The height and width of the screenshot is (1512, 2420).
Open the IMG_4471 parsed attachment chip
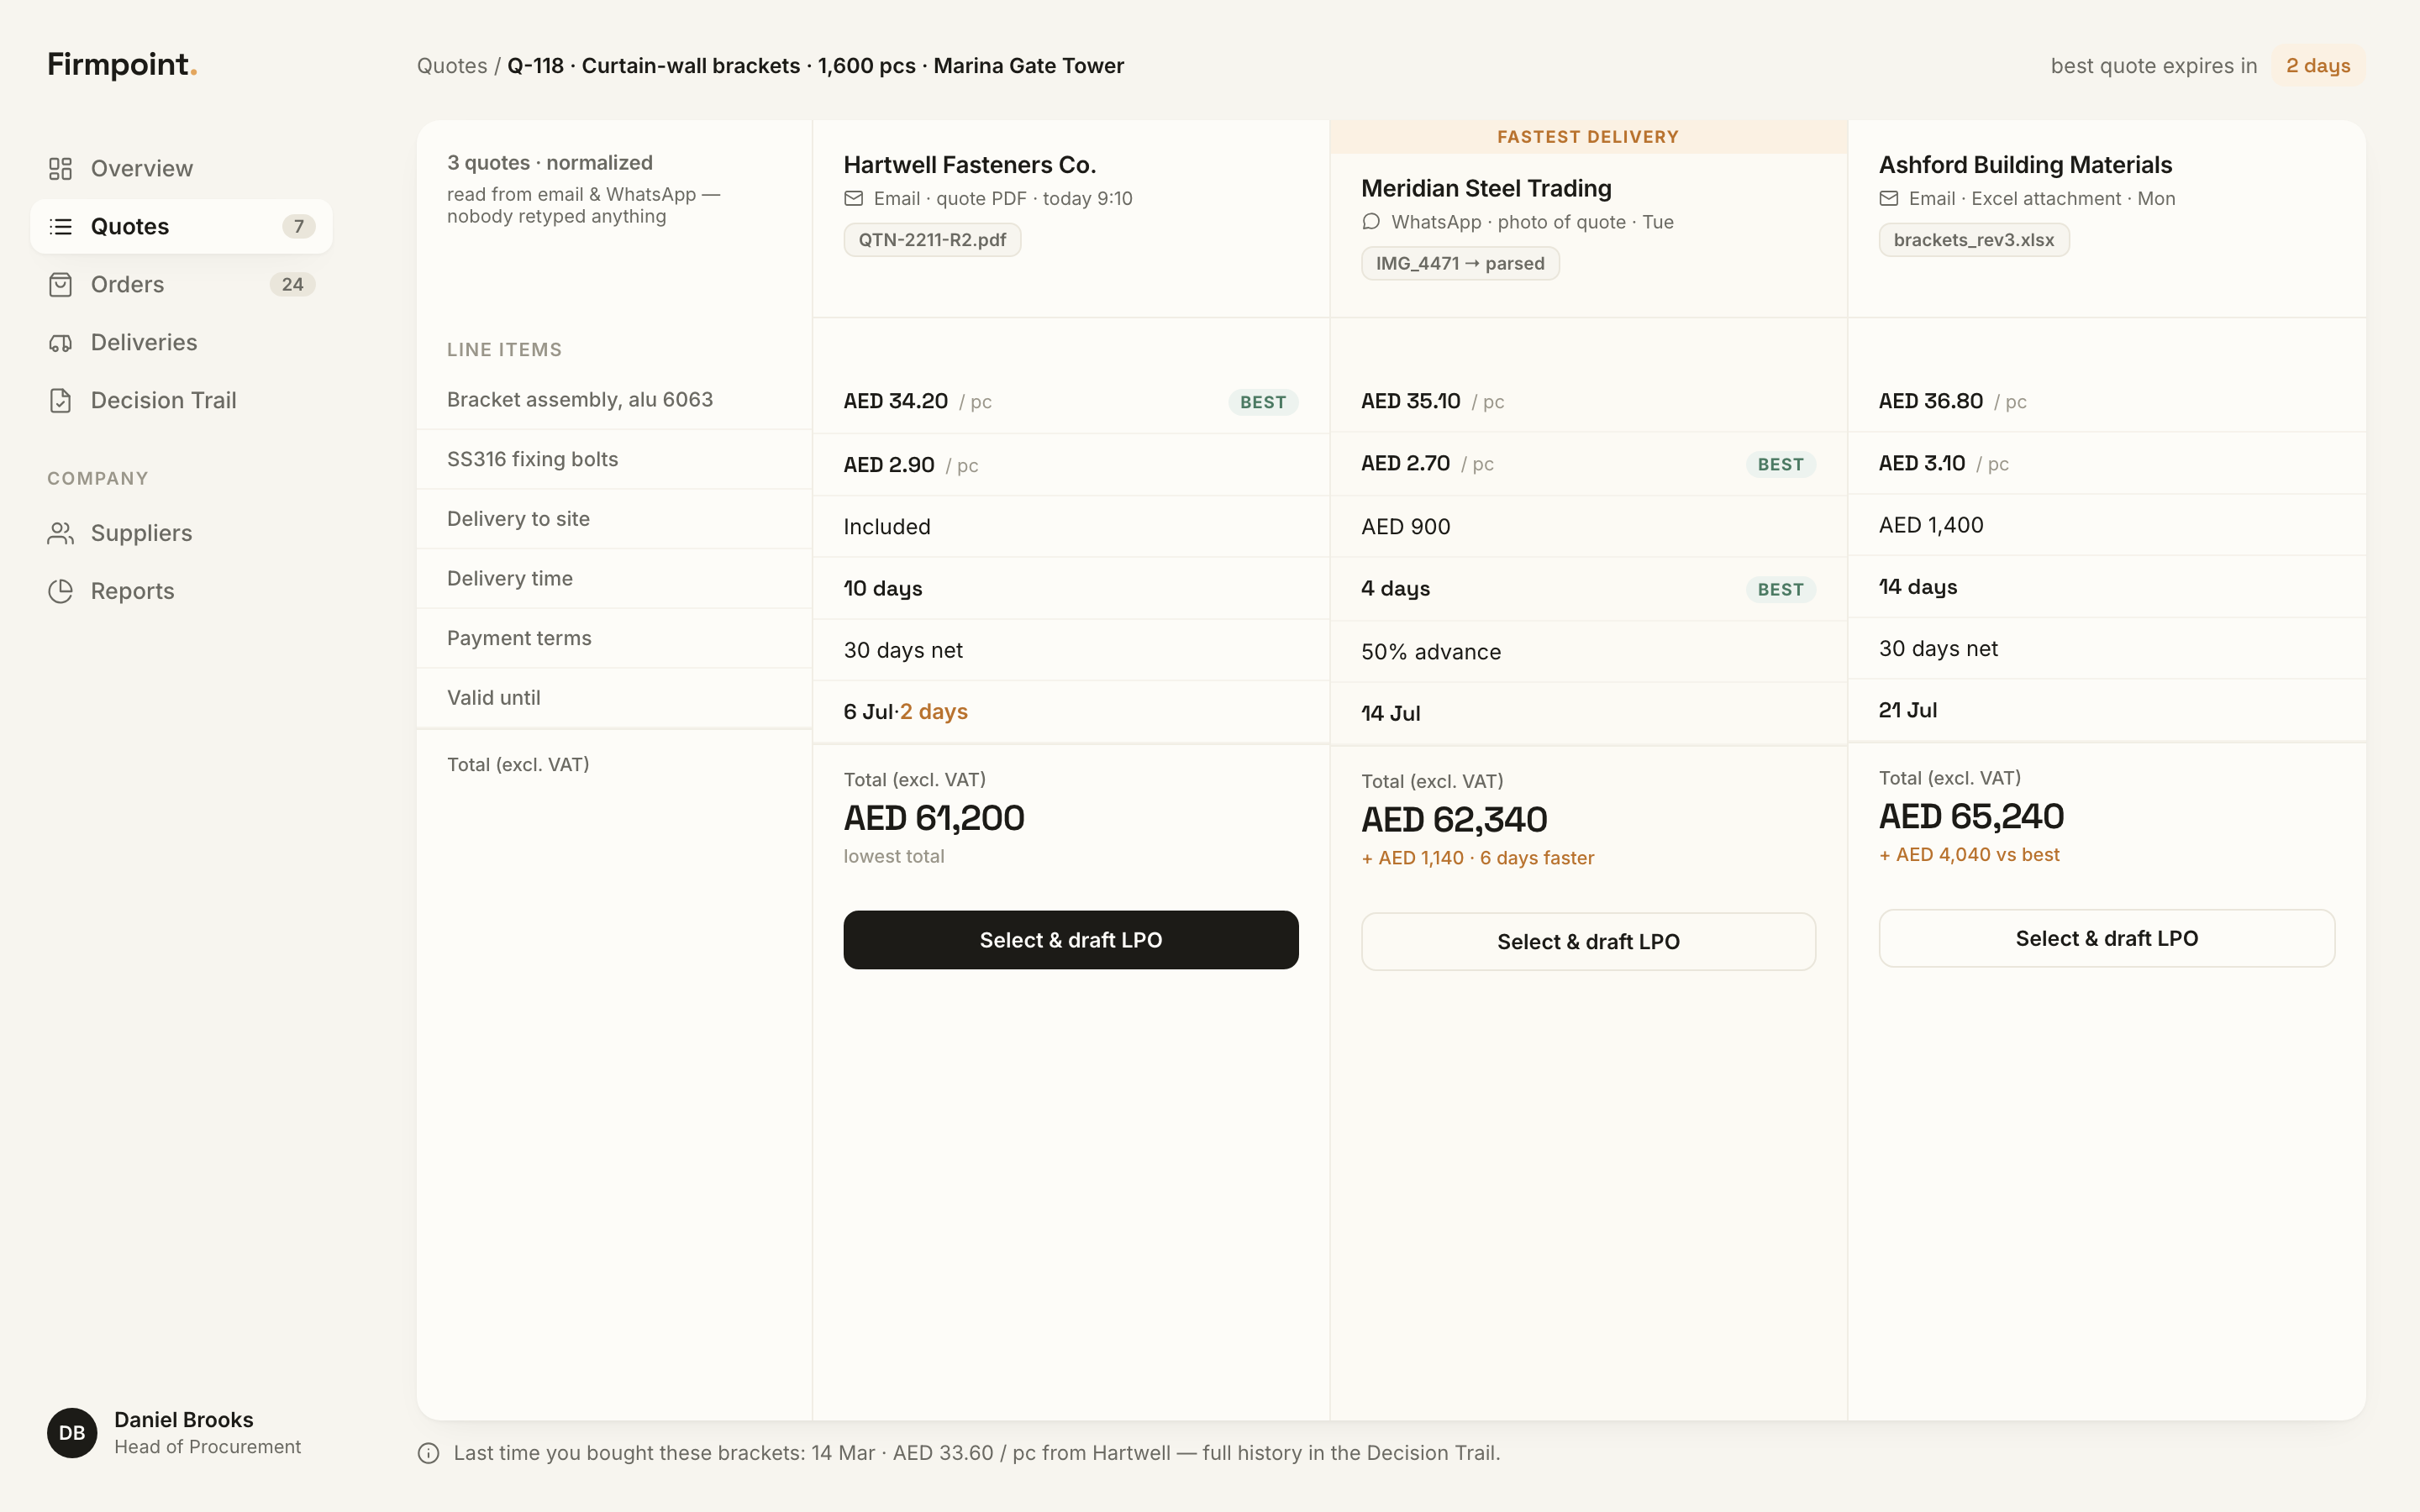pyautogui.click(x=1460, y=263)
